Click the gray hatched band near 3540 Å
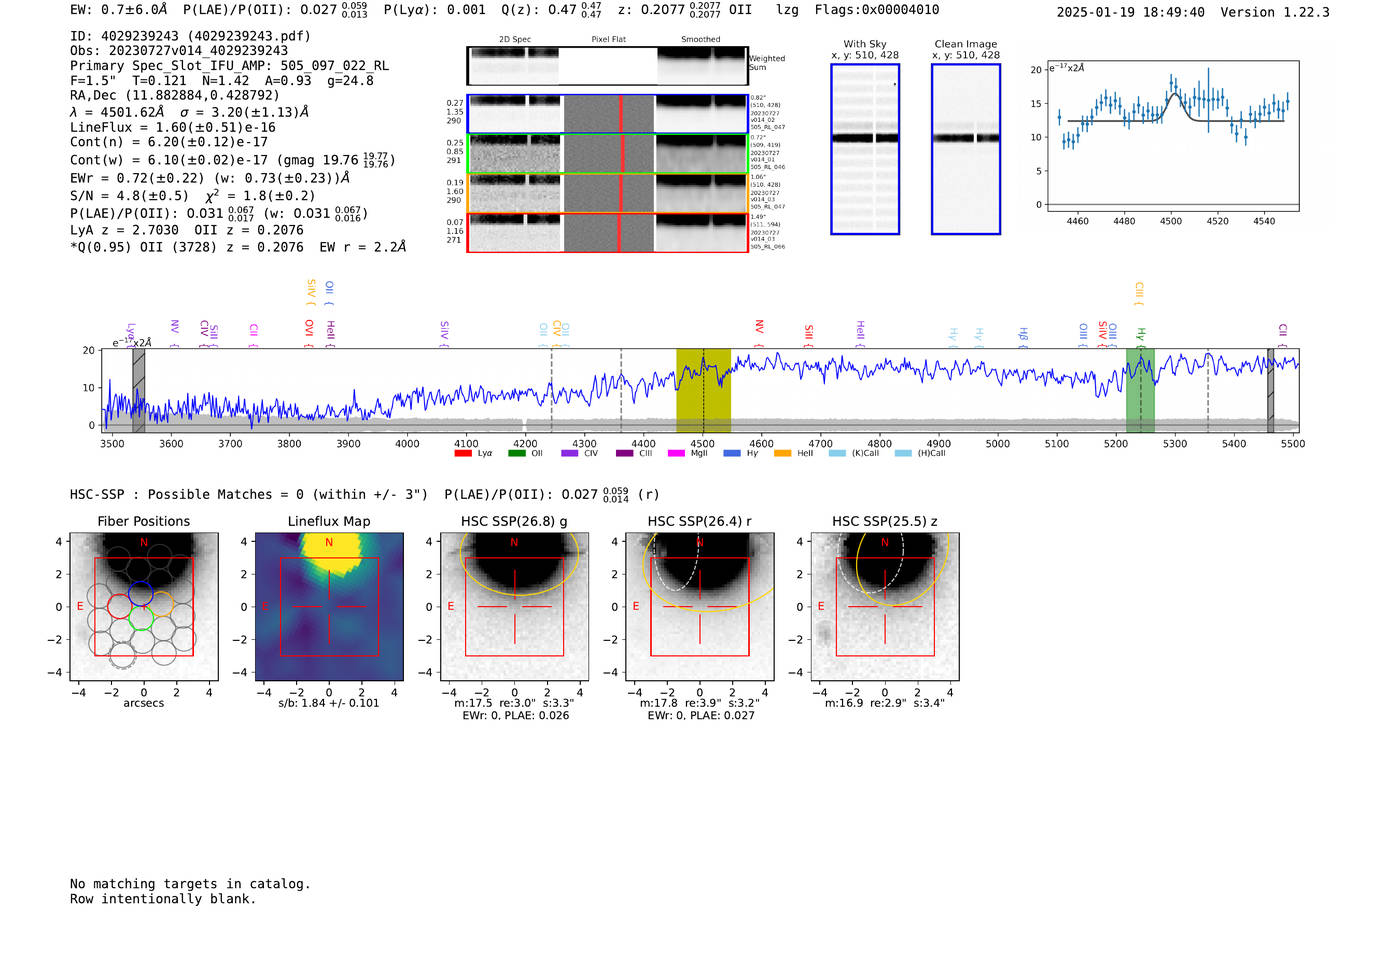The width and height of the screenshot is (1400, 953). [x=139, y=391]
